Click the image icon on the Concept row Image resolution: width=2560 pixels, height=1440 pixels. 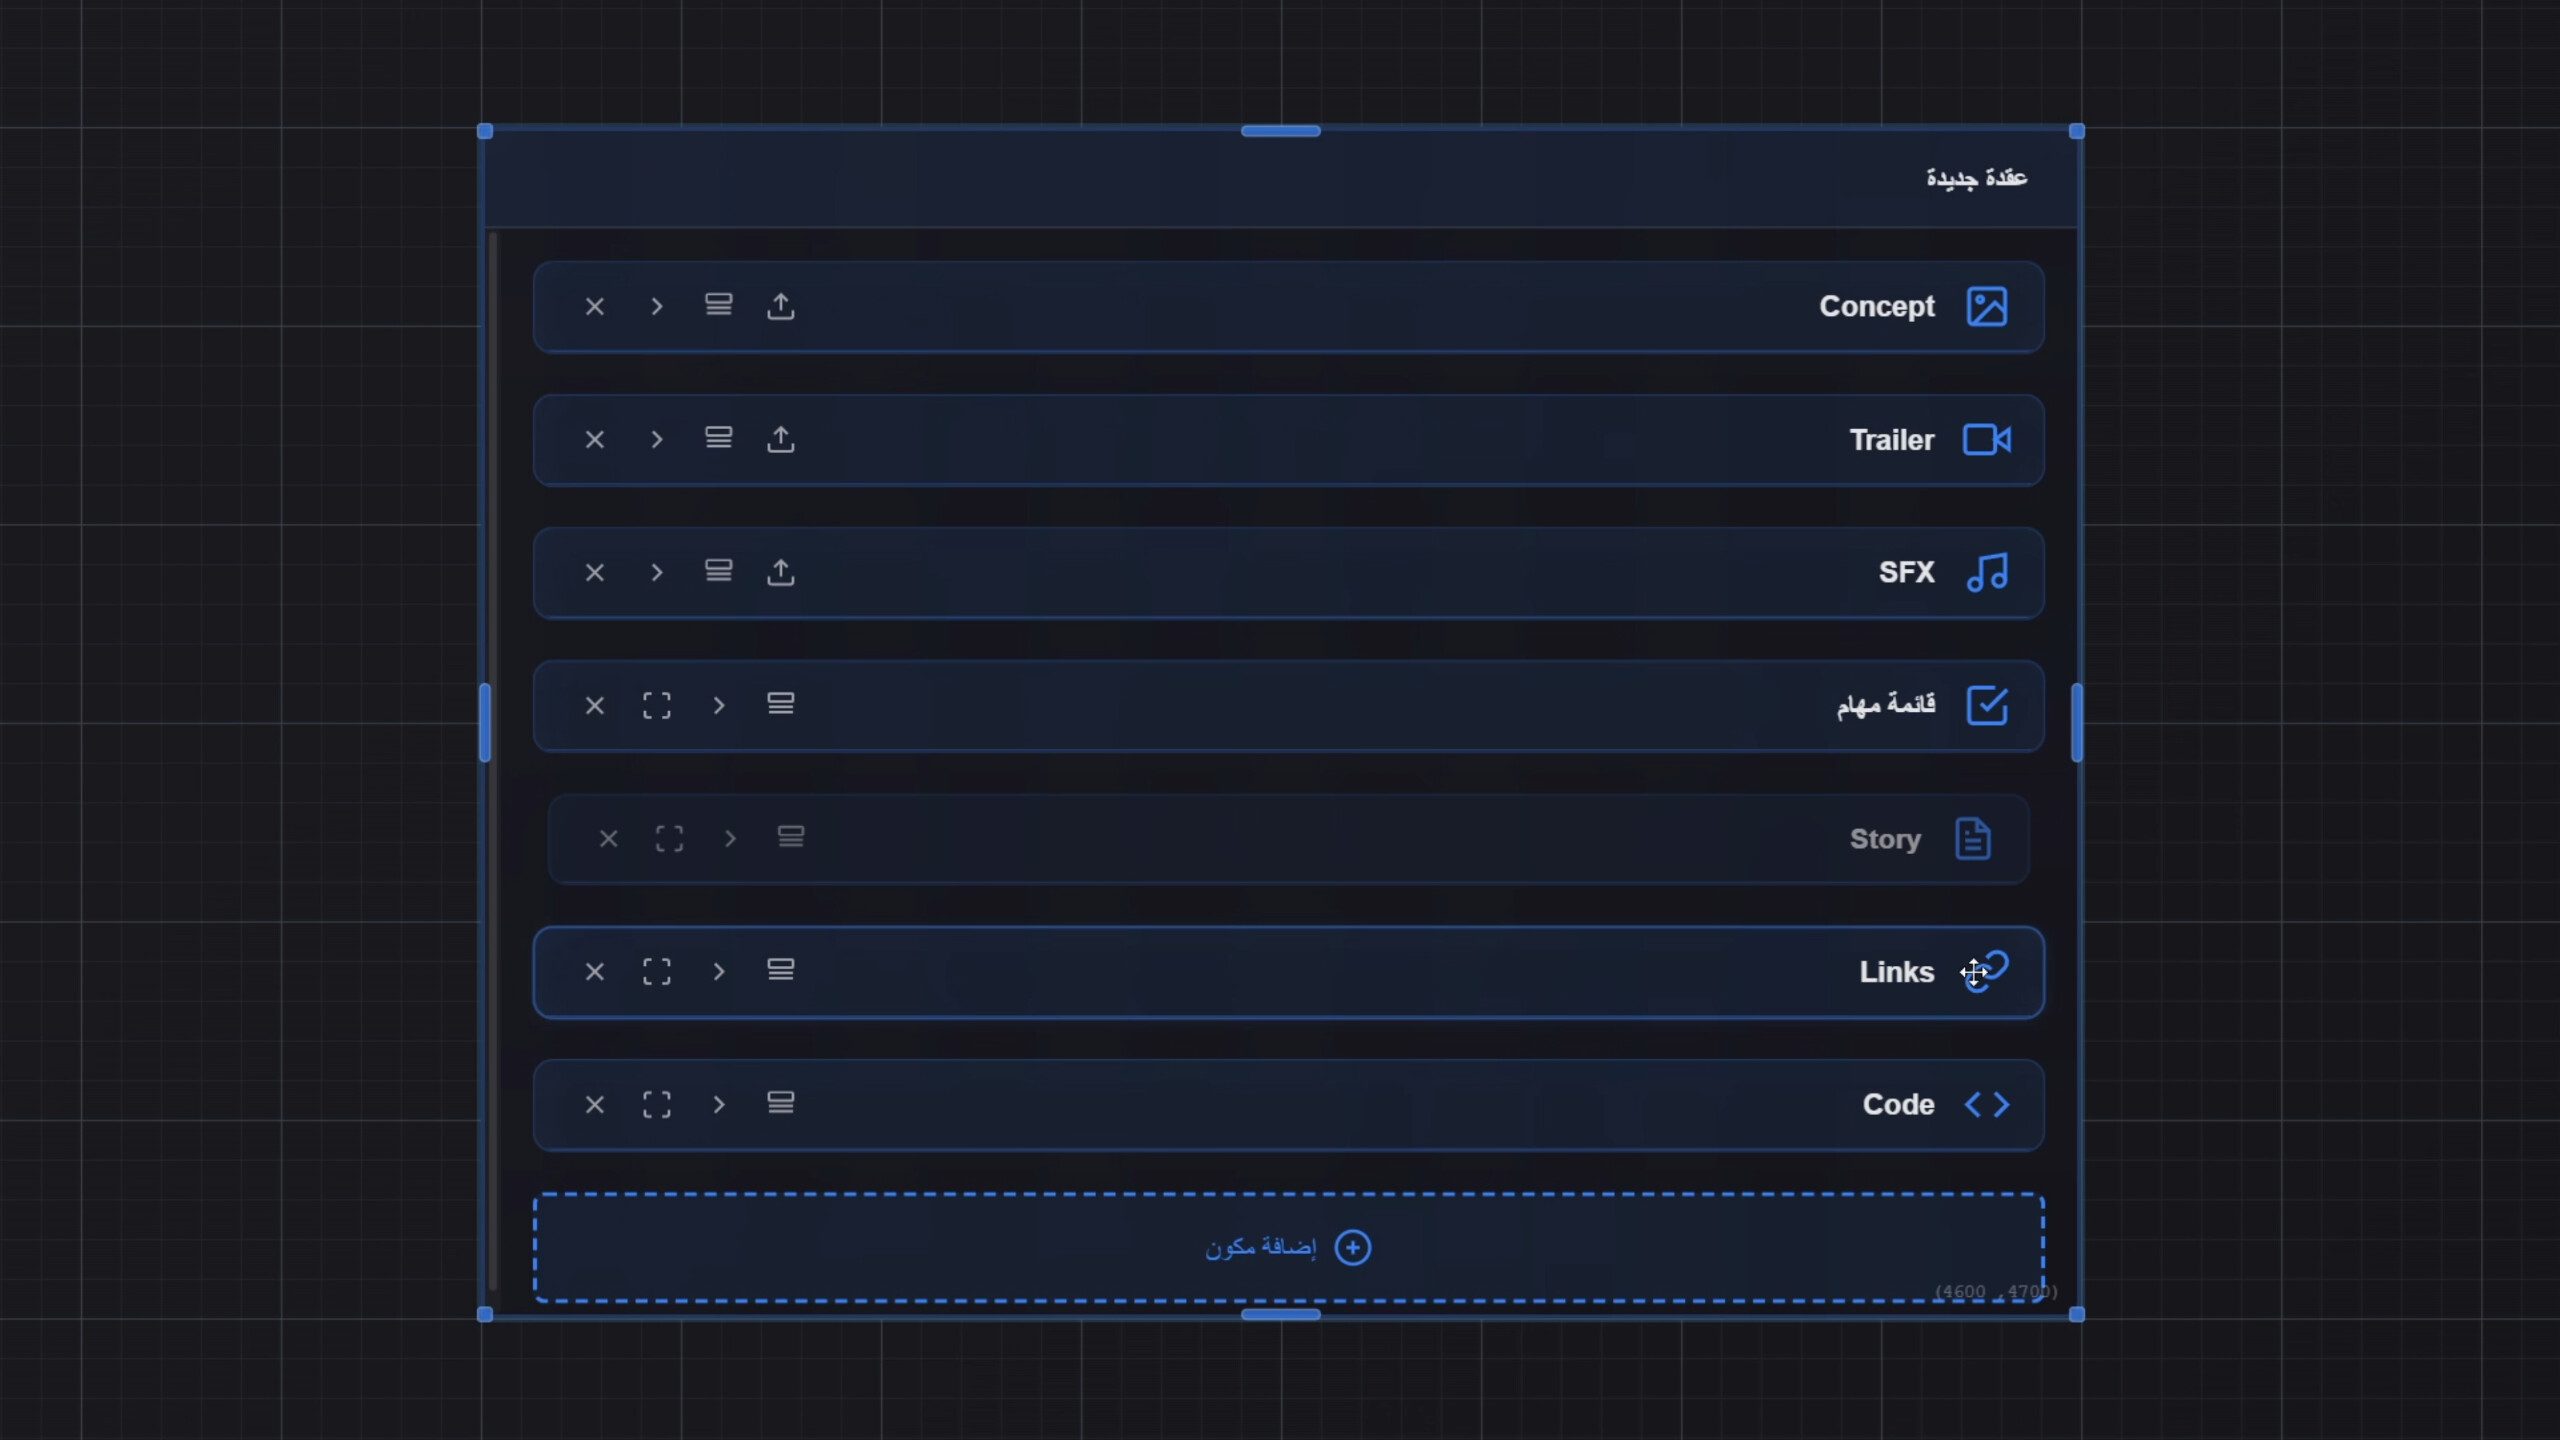[1987, 307]
